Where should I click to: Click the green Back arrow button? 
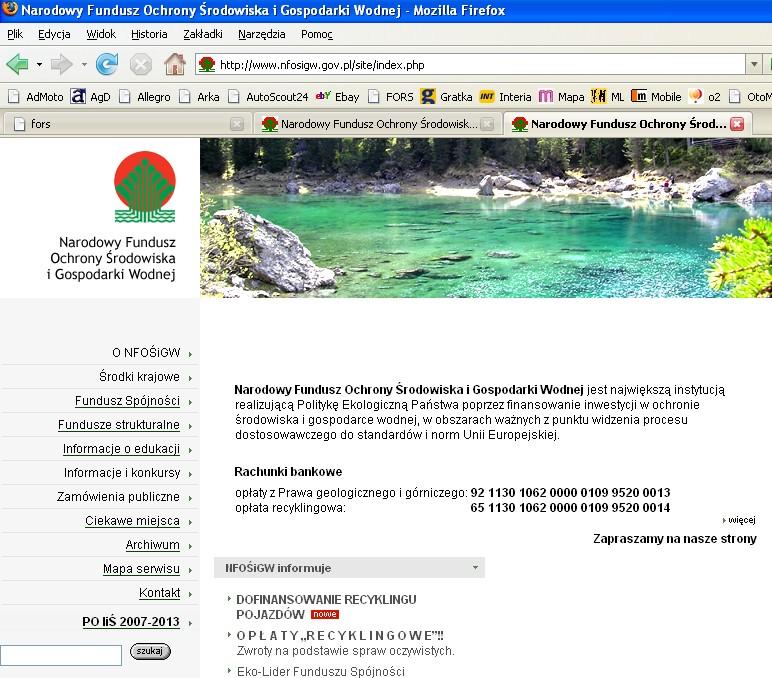click(x=17, y=65)
